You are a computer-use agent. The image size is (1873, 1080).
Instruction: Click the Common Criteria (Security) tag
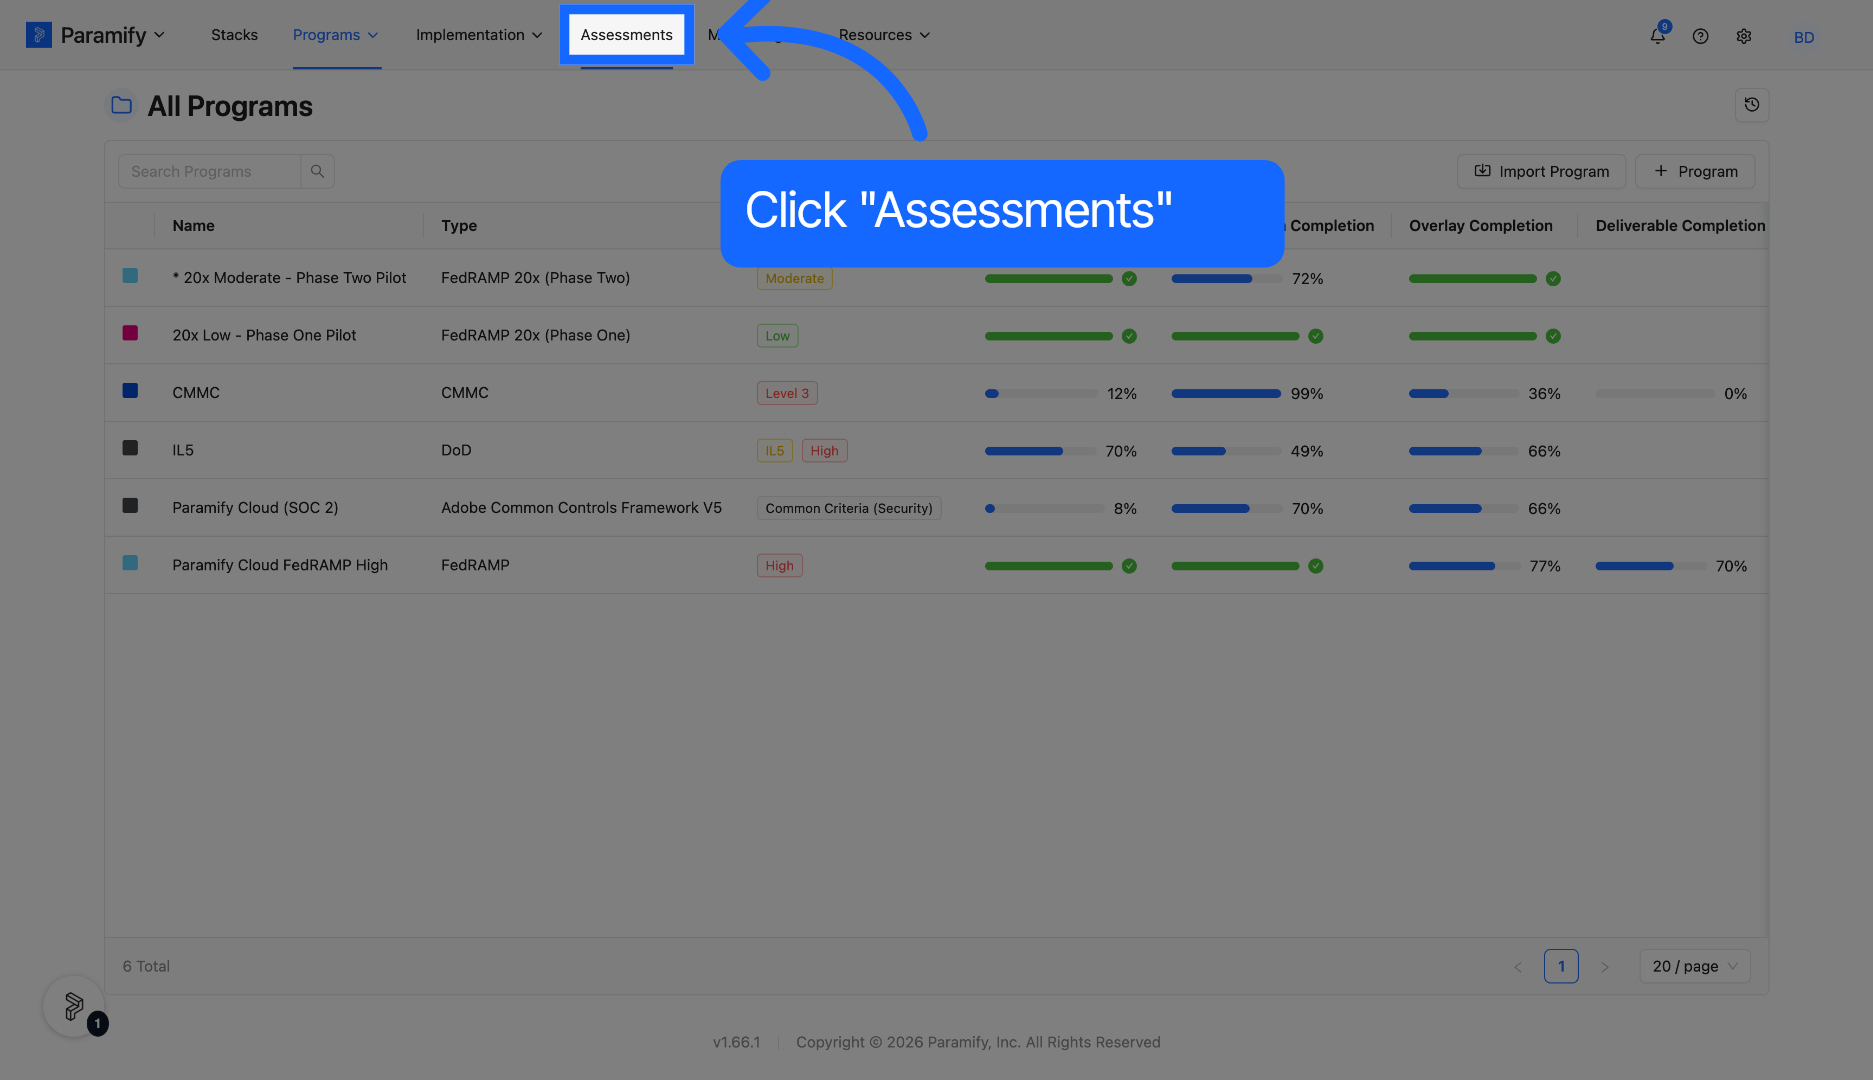pyautogui.click(x=849, y=509)
